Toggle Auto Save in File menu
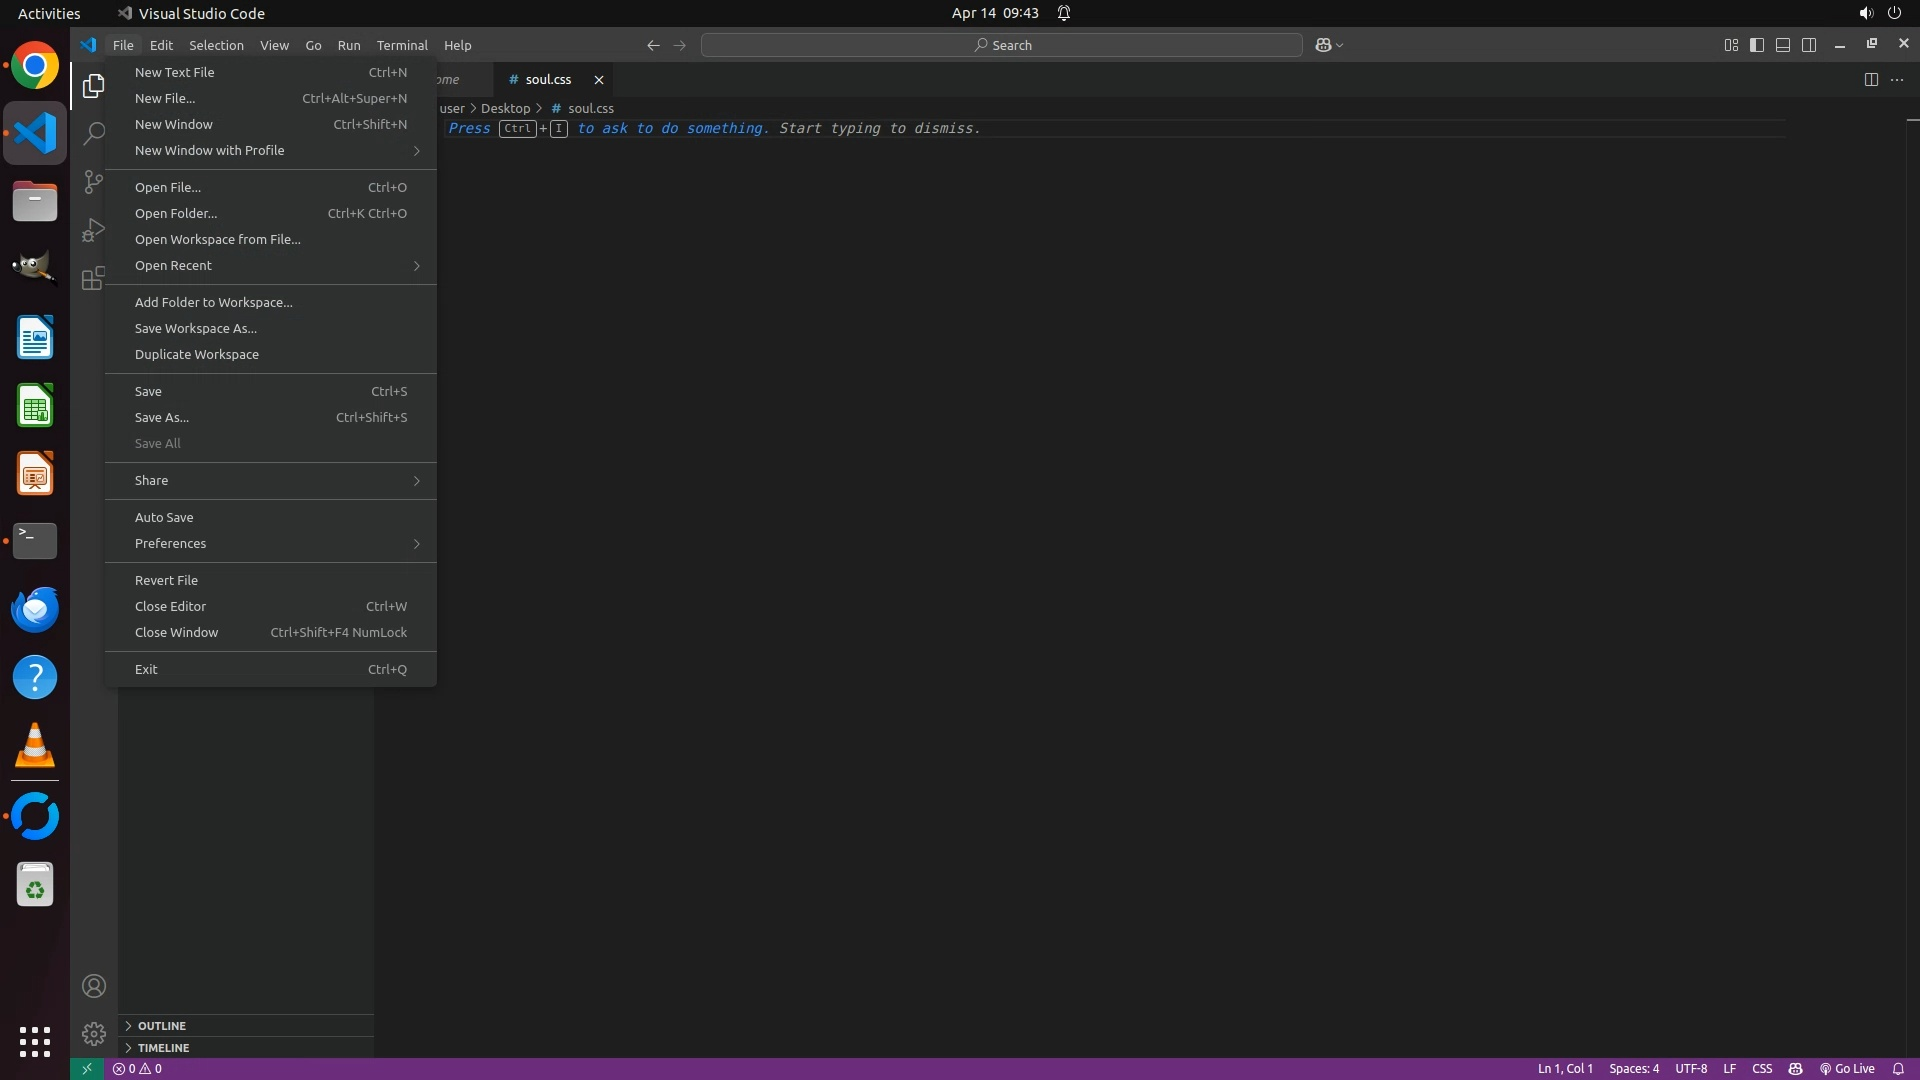Image resolution: width=1920 pixels, height=1080 pixels. pos(164,517)
